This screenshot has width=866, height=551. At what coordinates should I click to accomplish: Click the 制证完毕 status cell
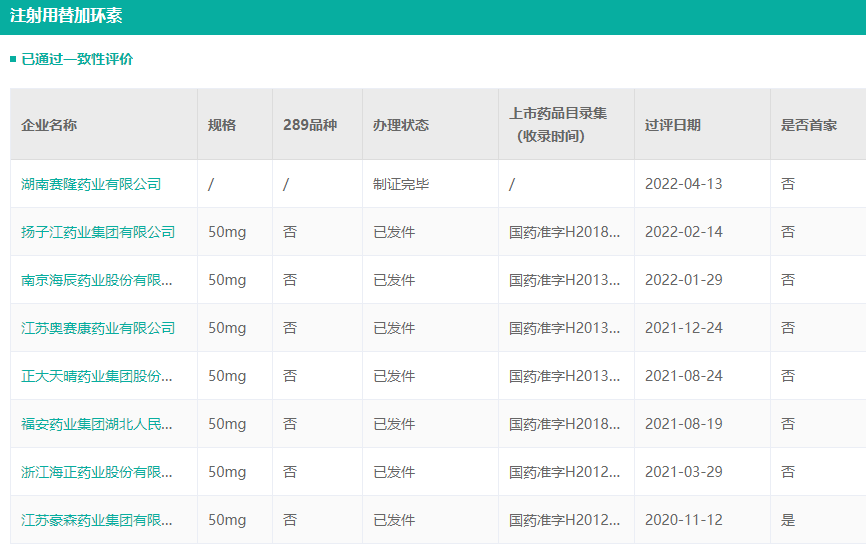(401, 184)
